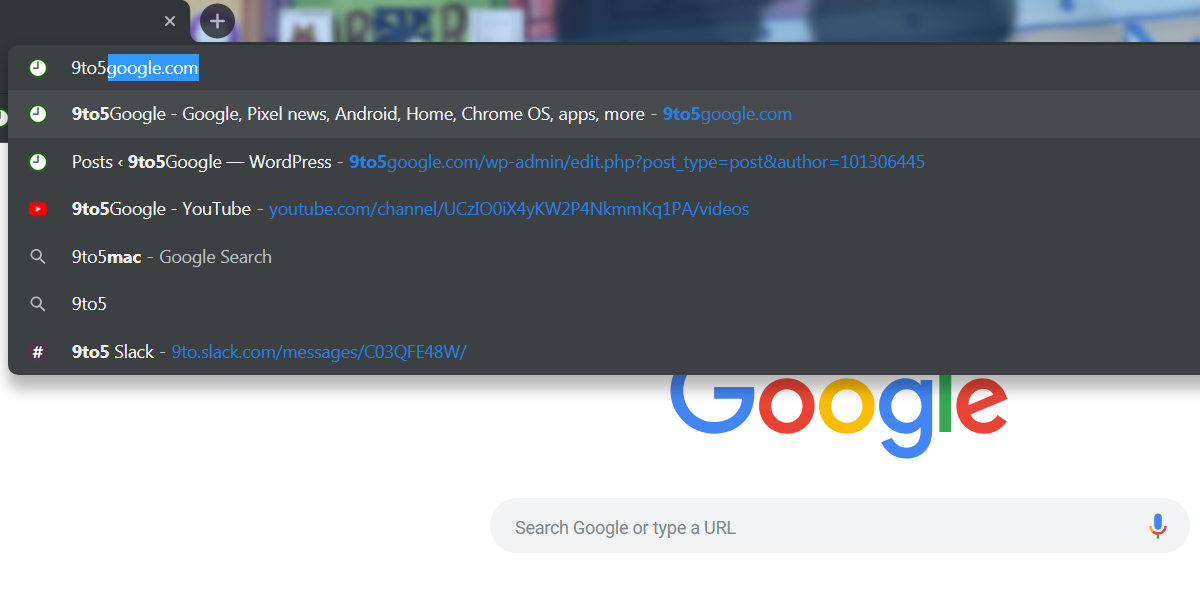The image size is (1200, 600).
Task: Choose the plain 9to5 search suggestion
Action: (x=604, y=304)
